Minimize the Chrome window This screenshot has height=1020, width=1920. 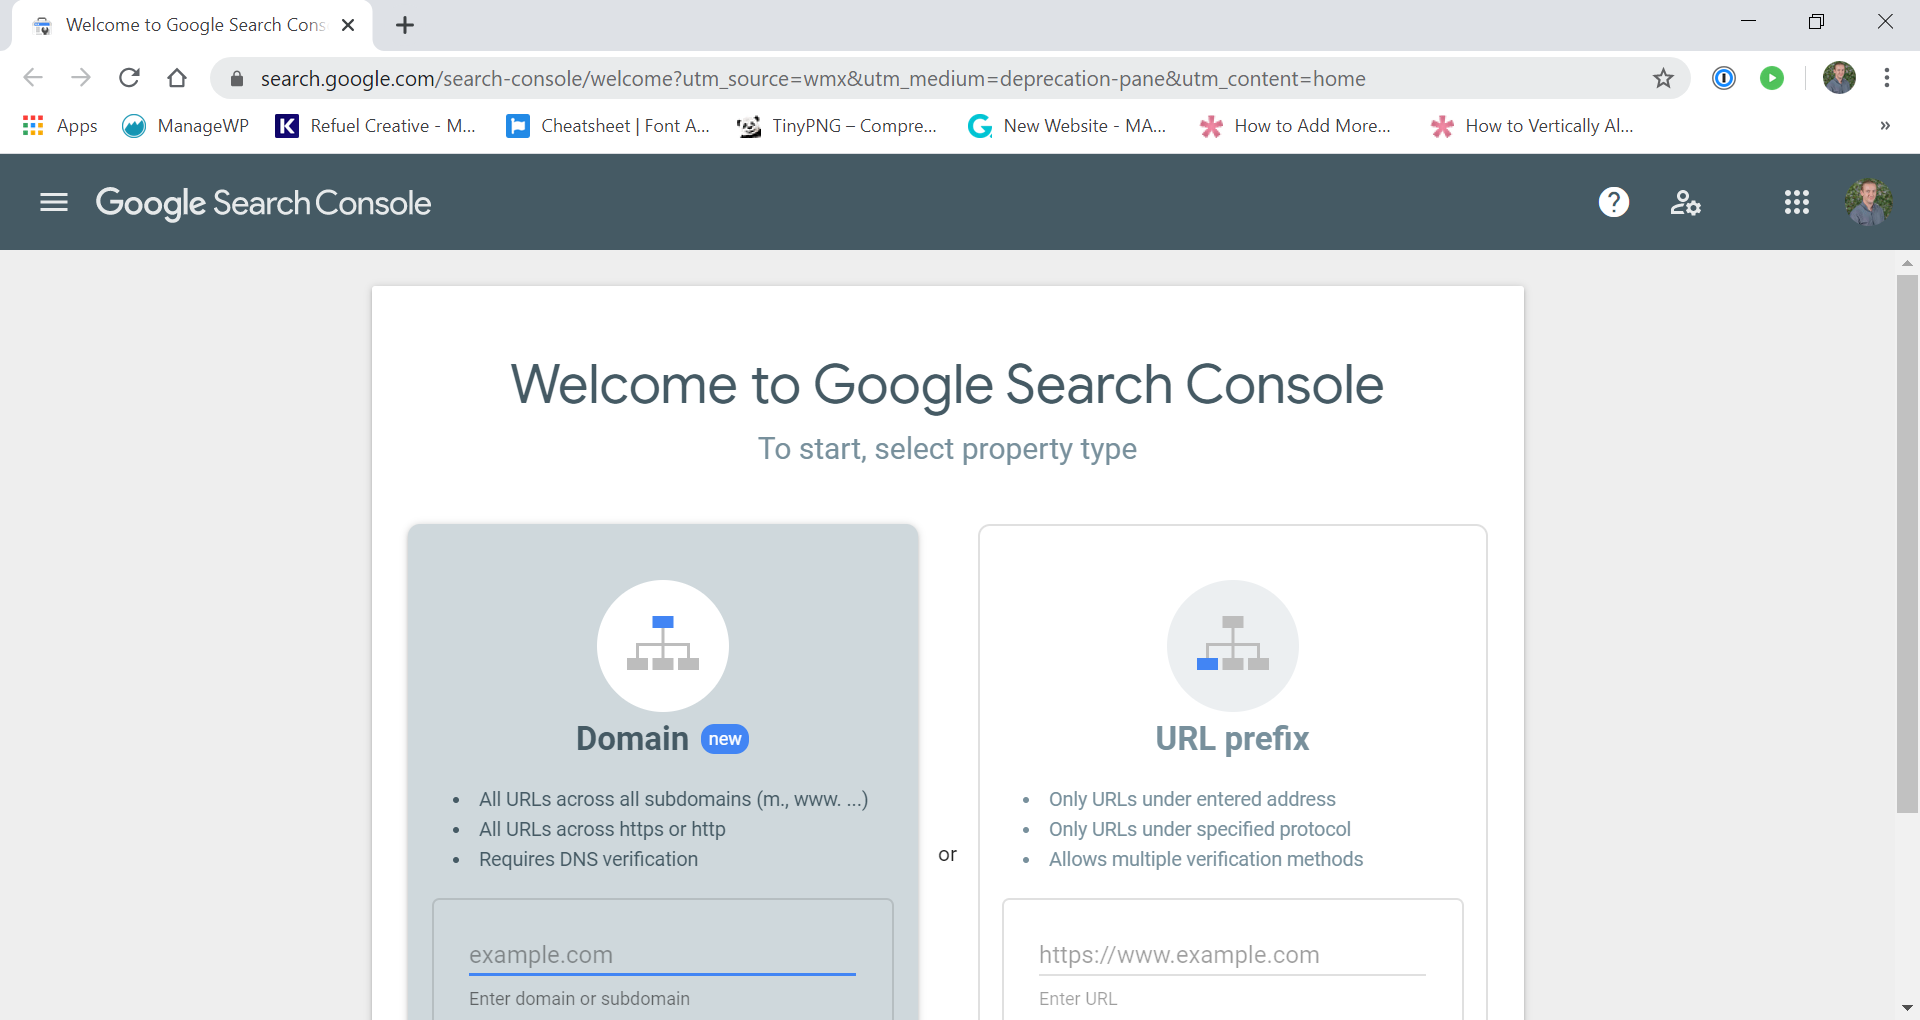click(1748, 21)
